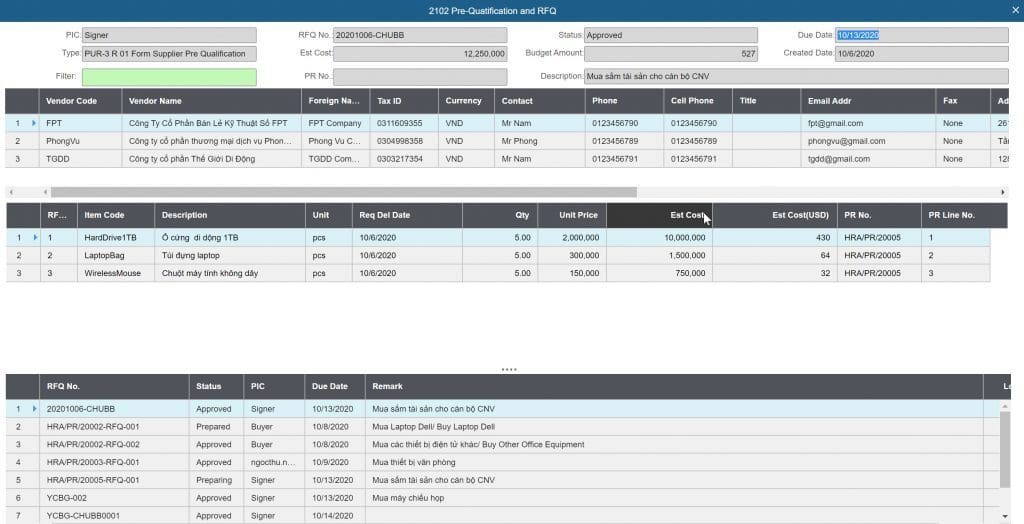
Task: Click the row arrow indicator beside FPT vendor
Action: pyautogui.click(x=33, y=124)
